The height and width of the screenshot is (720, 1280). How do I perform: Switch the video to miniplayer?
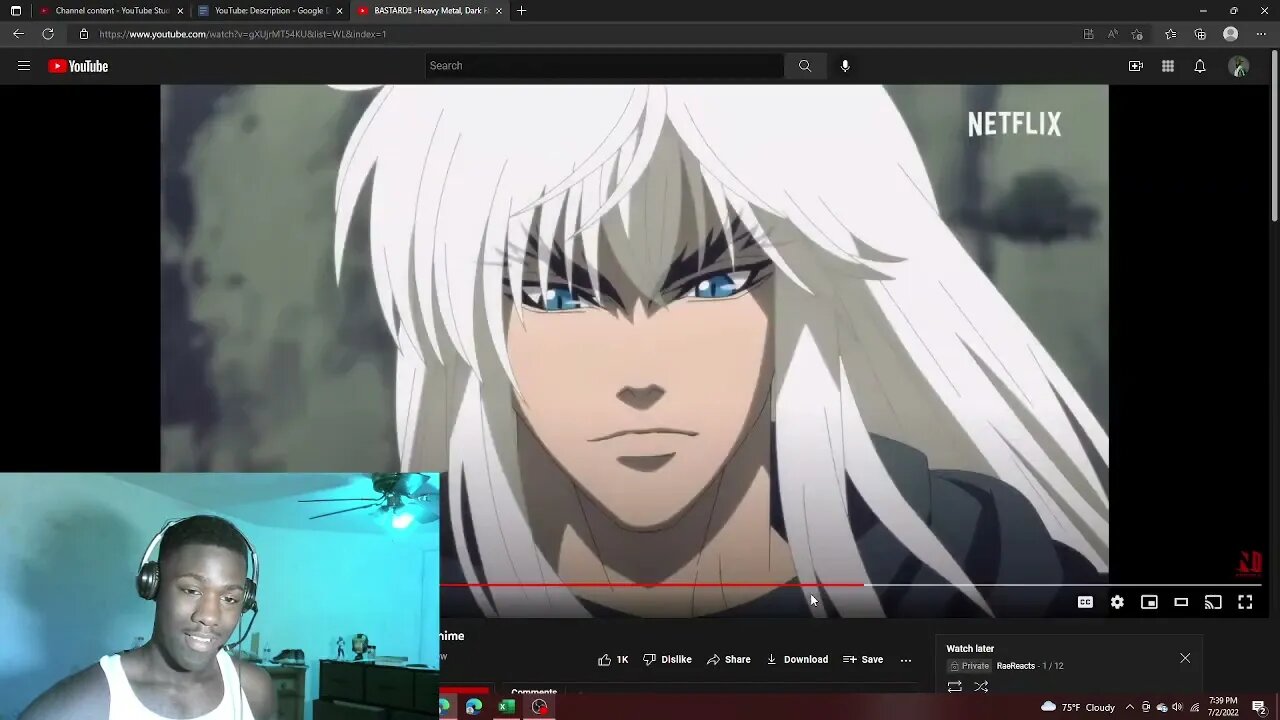[1149, 602]
